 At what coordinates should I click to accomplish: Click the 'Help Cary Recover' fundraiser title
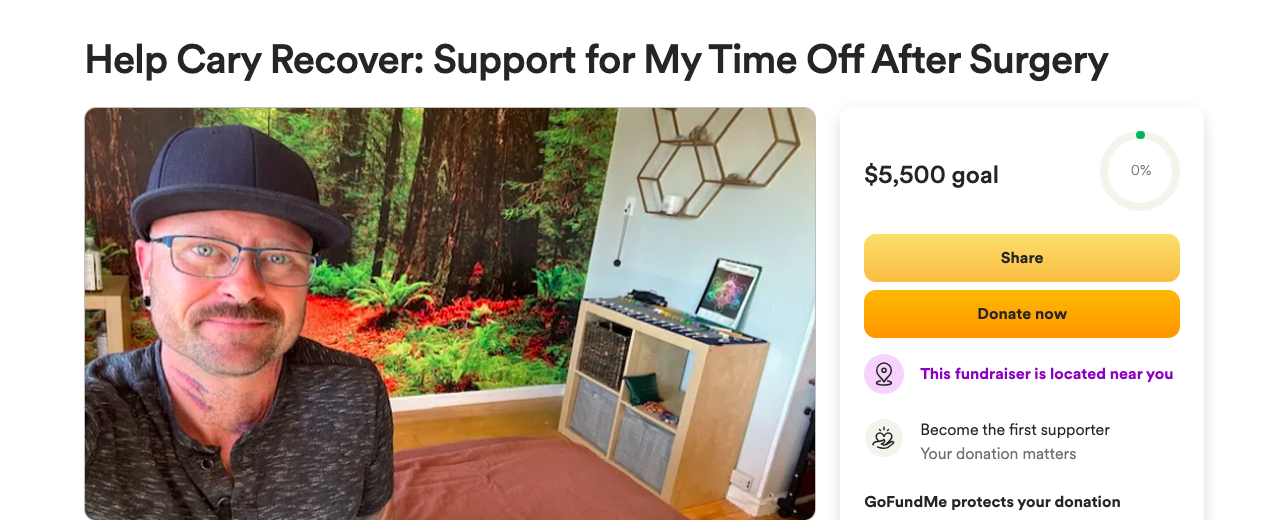(596, 61)
